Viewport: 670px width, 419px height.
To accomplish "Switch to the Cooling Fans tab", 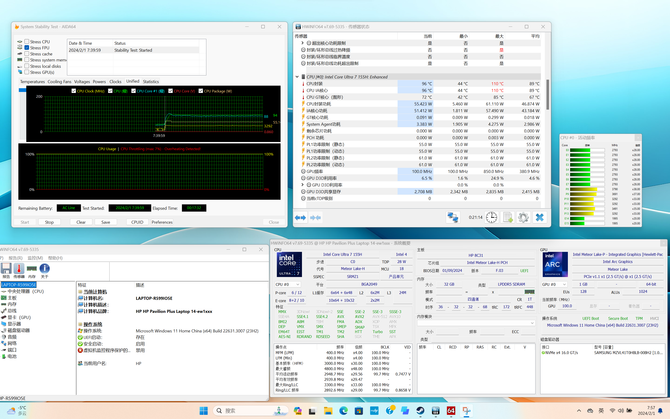I will point(59,82).
